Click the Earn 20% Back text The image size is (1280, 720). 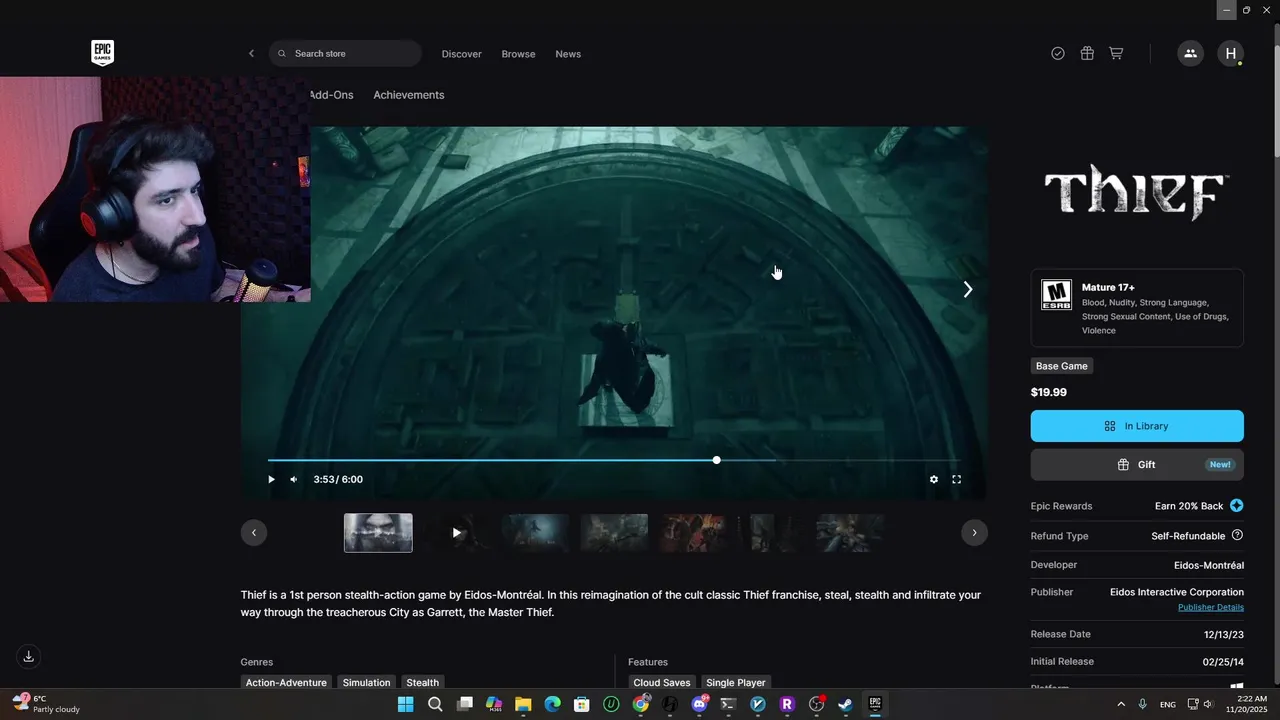[1189, 506]
